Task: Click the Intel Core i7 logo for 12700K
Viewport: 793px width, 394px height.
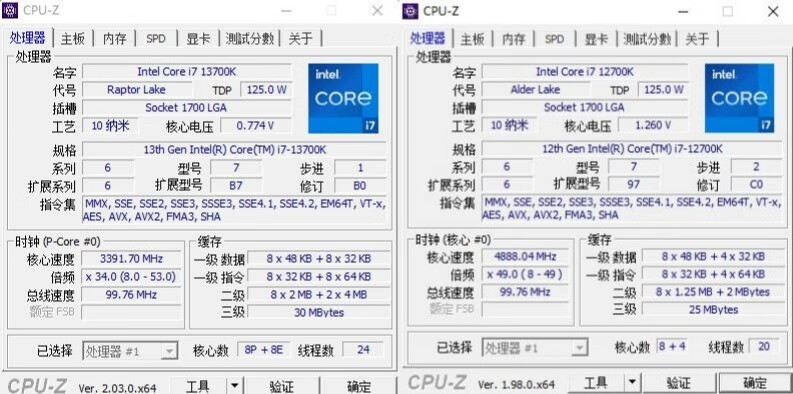Action: pyautogui.click(x=739, y=98)
